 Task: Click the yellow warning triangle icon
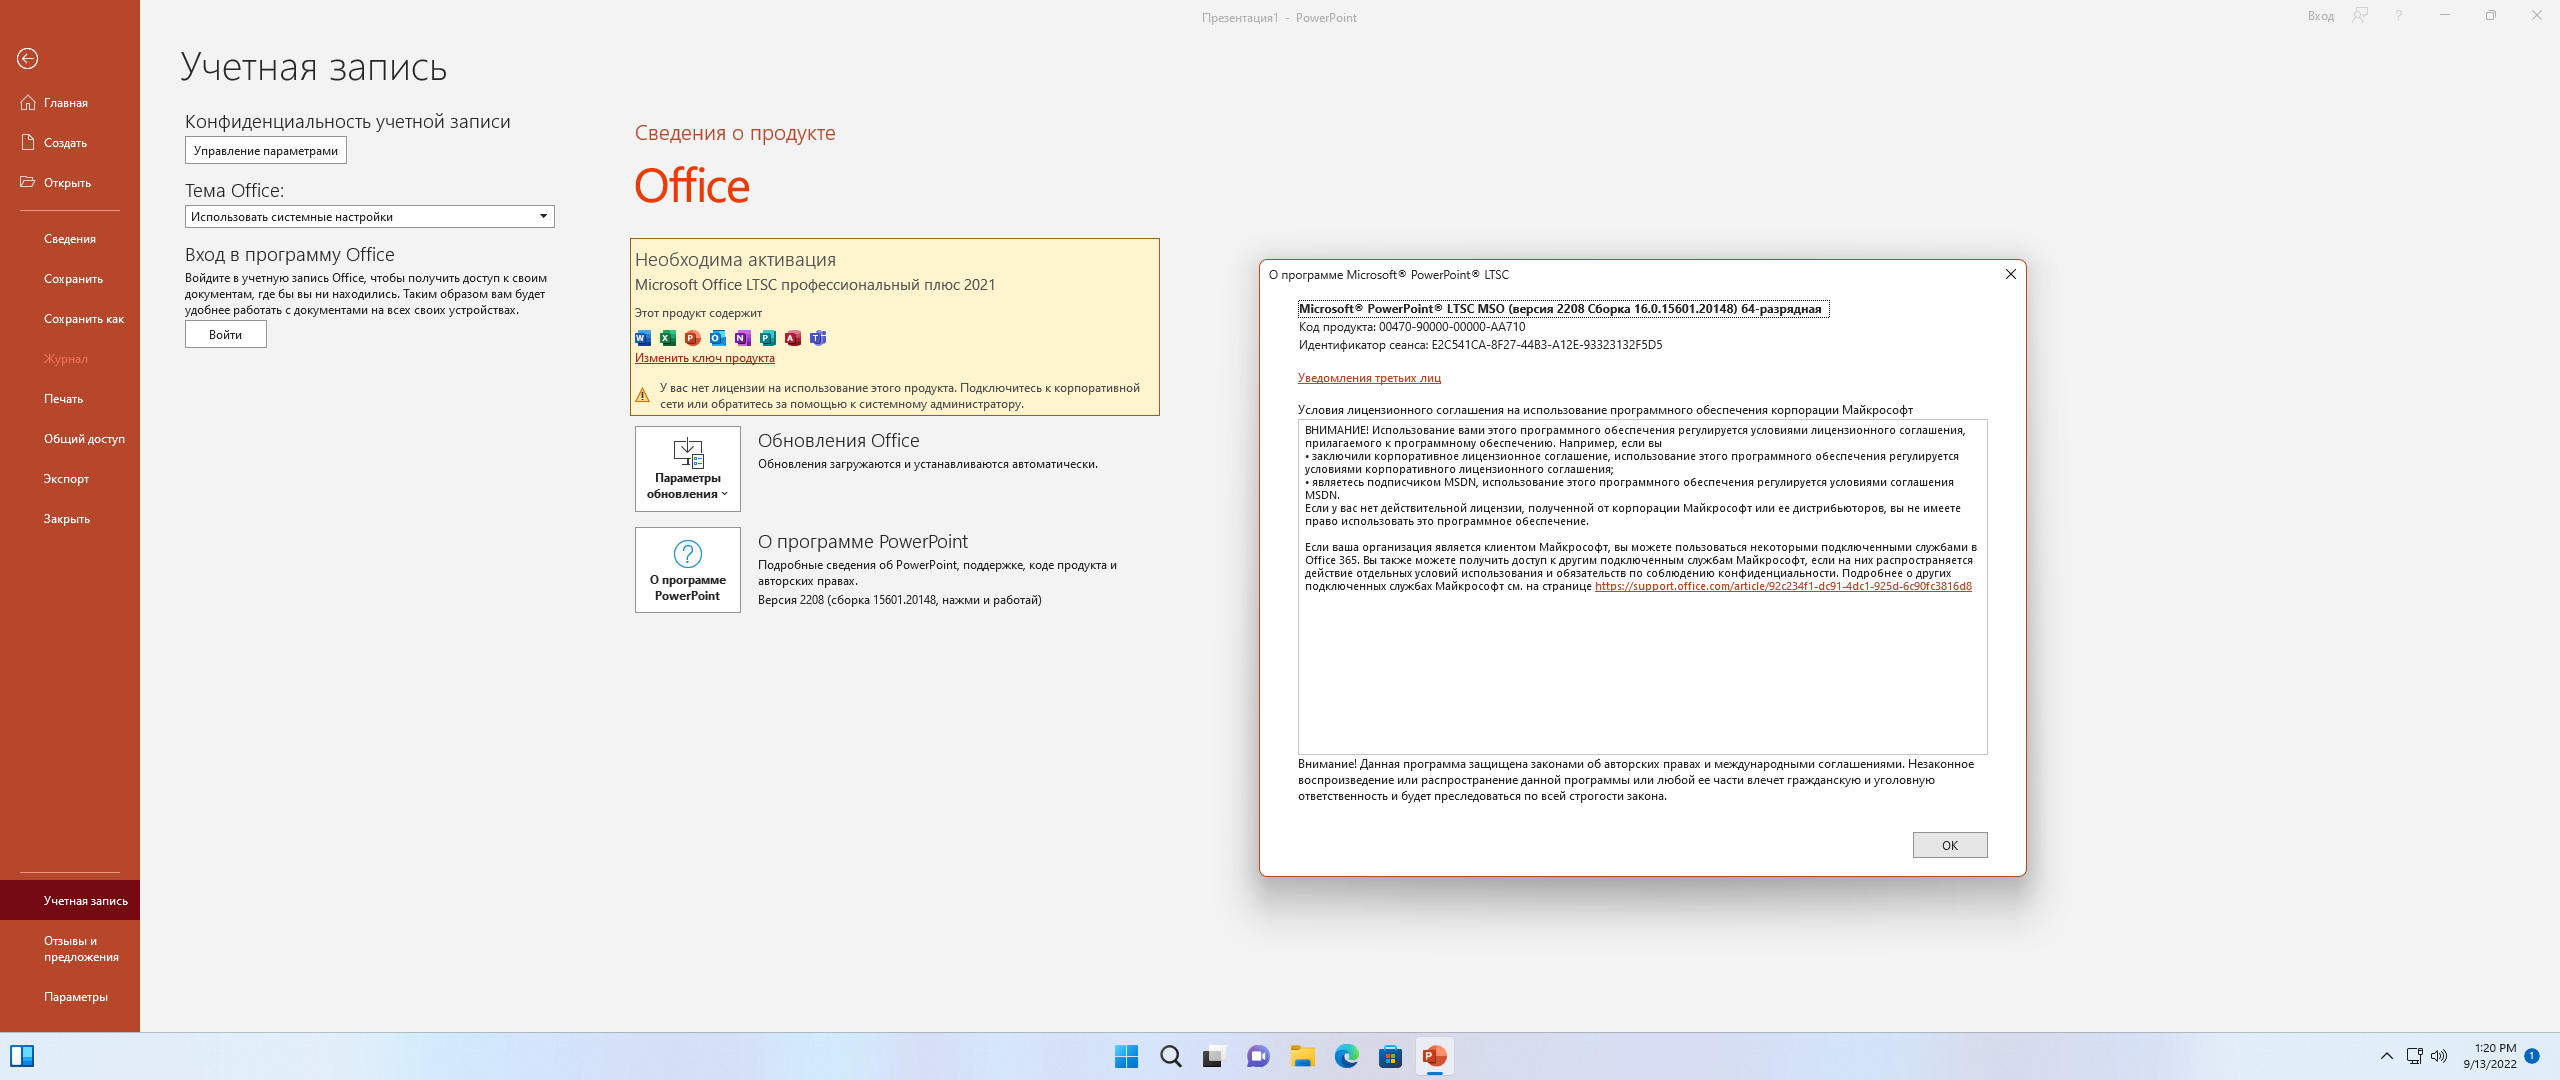click(x=643, y=395)
